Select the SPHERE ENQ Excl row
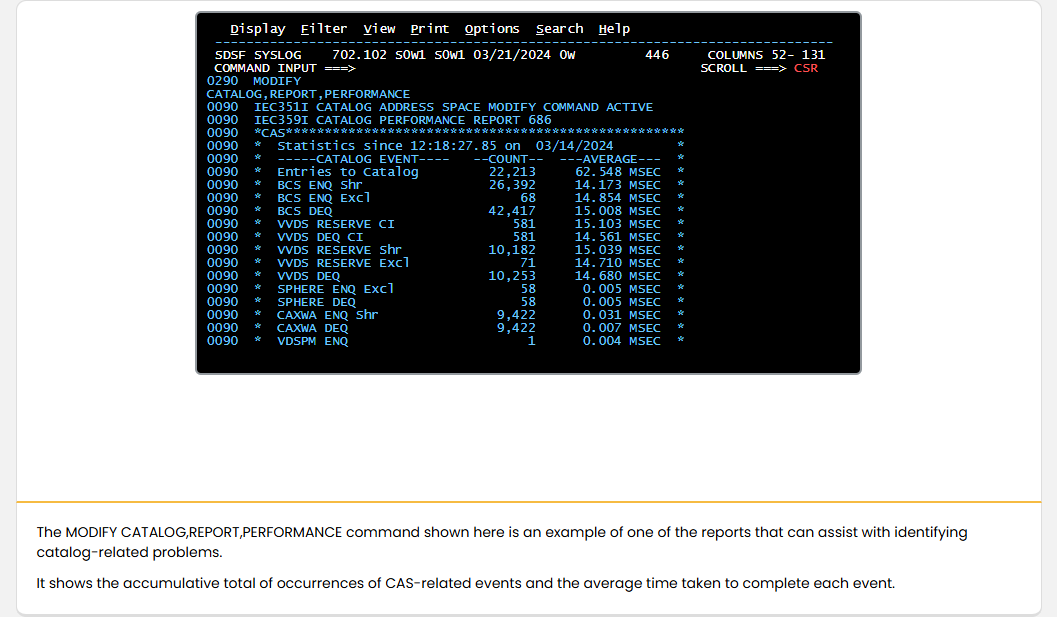Image resolution: width=1057 pixels, height=617 pixels. tap(445, 289)
